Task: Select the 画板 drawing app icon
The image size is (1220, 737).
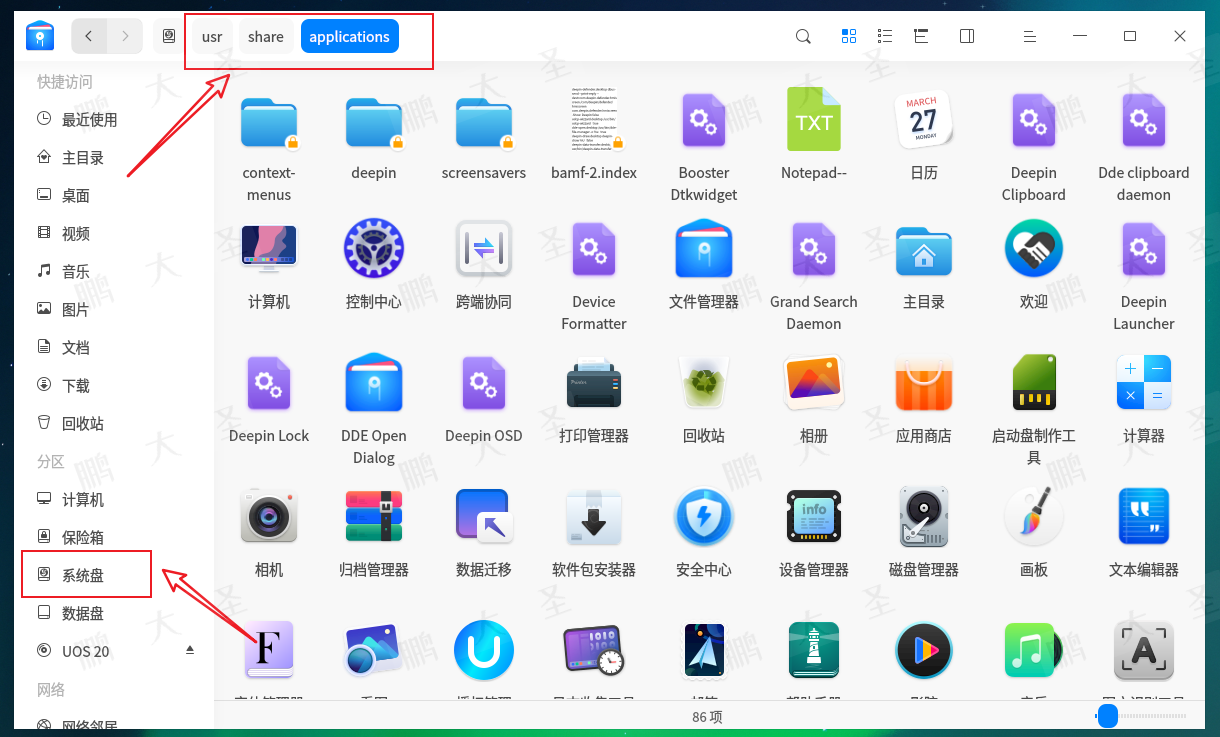Action: (x=1034, y=517)
